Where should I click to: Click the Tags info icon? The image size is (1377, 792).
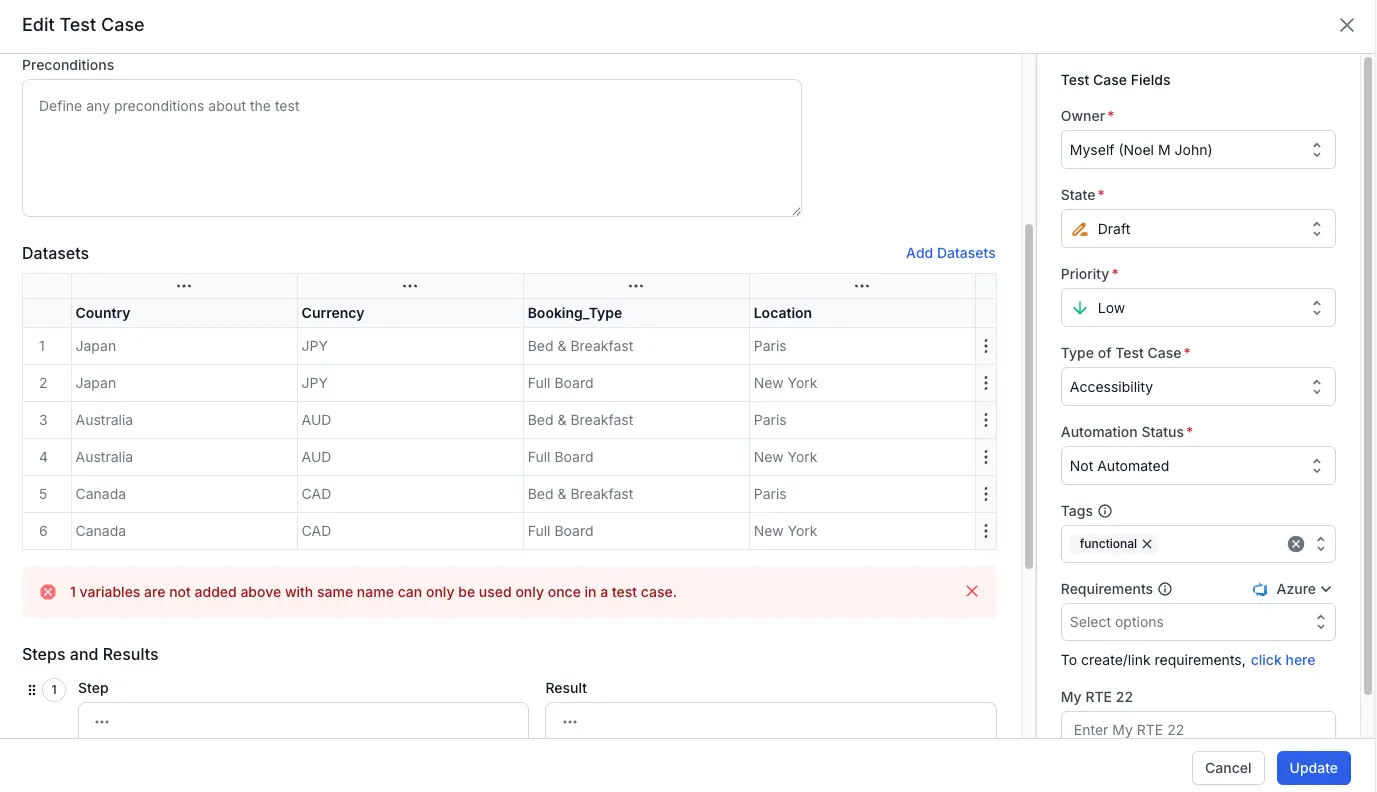click(1105, 511)
